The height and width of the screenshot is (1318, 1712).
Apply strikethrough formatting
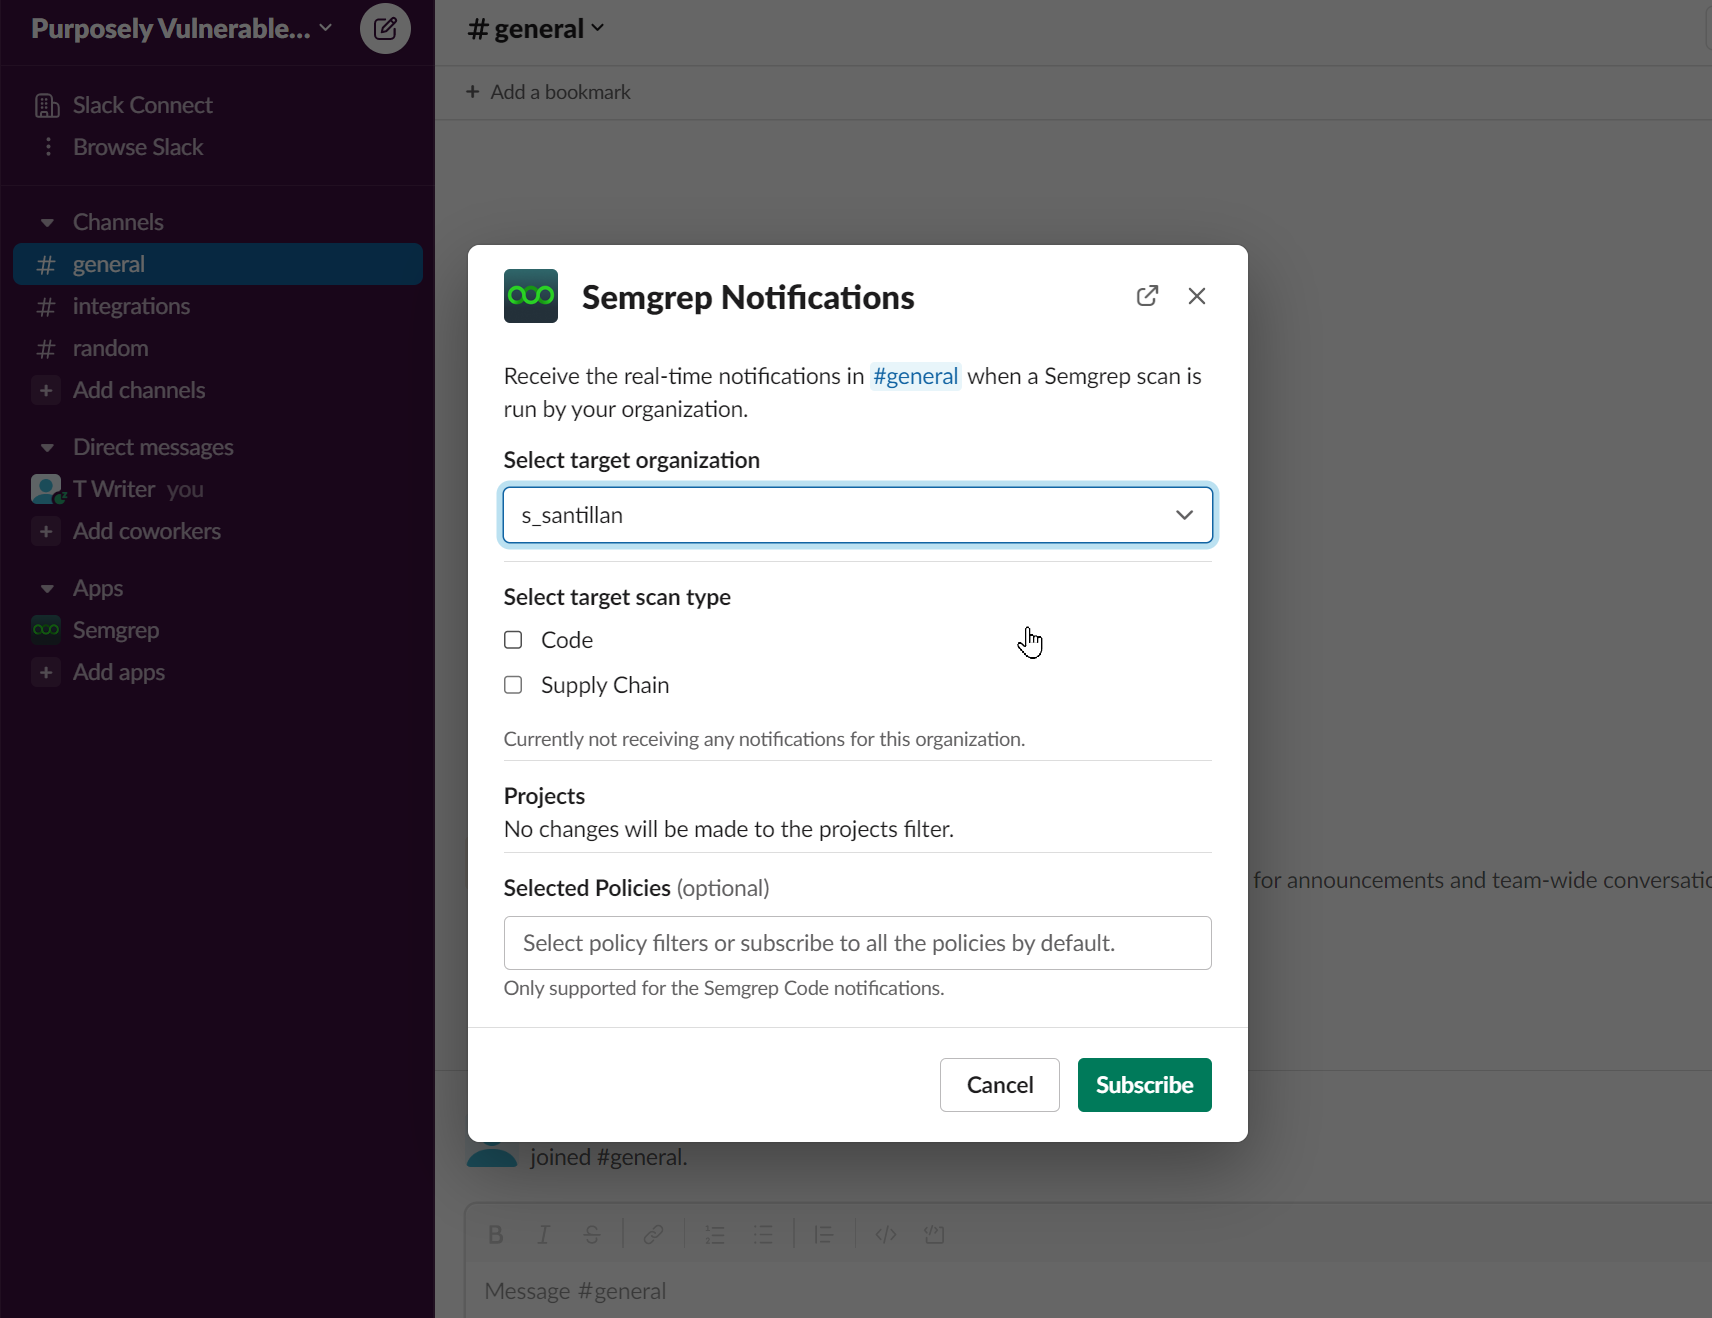tap(592, 1234)
